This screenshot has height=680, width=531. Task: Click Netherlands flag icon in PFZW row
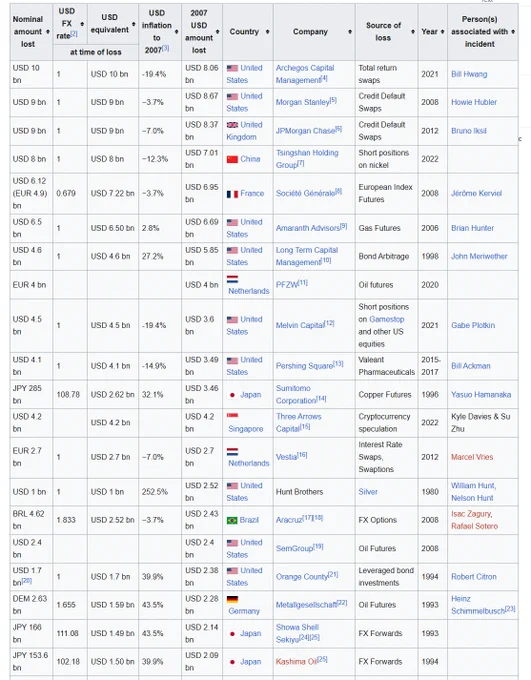pyautogui.click(x=232, y=279)
